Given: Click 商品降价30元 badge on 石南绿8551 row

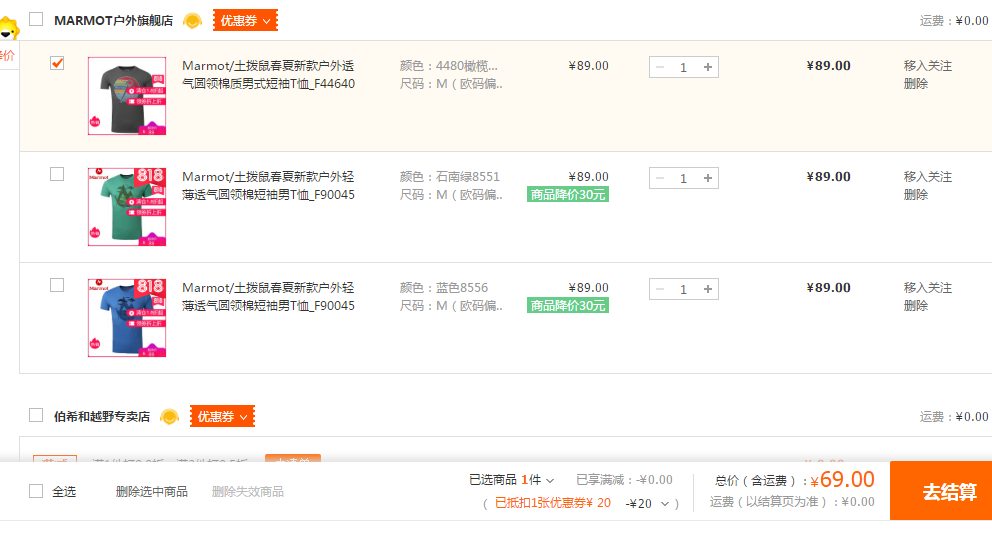Looking at the screenshot, I should point(567,195).
